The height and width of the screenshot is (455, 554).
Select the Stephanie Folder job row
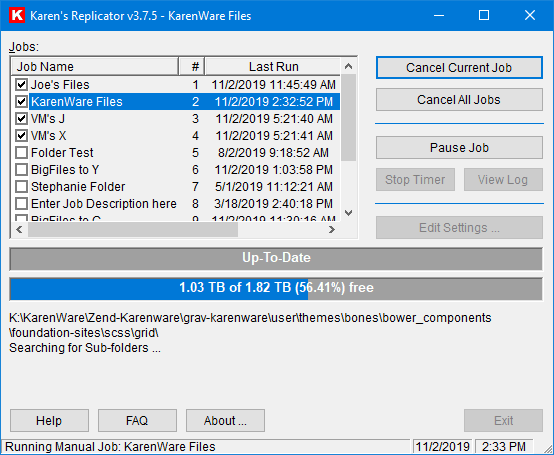176,187
